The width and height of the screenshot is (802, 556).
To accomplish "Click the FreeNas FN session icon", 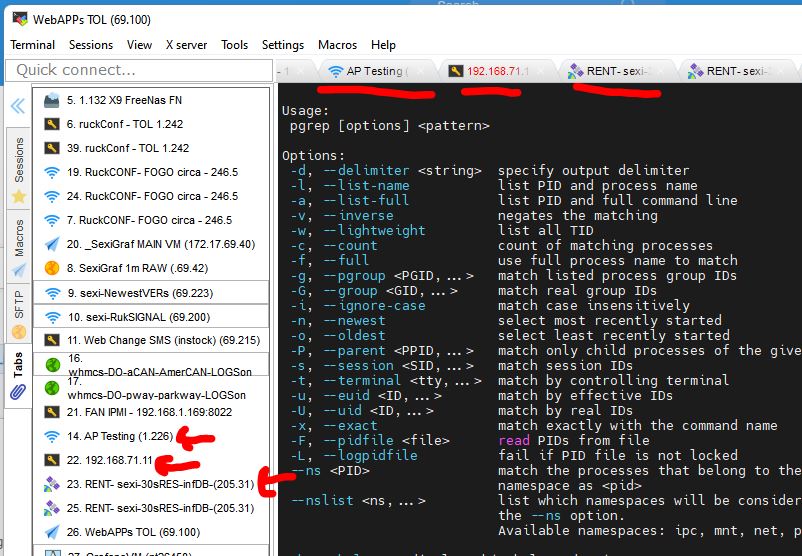I will (52, 100).
